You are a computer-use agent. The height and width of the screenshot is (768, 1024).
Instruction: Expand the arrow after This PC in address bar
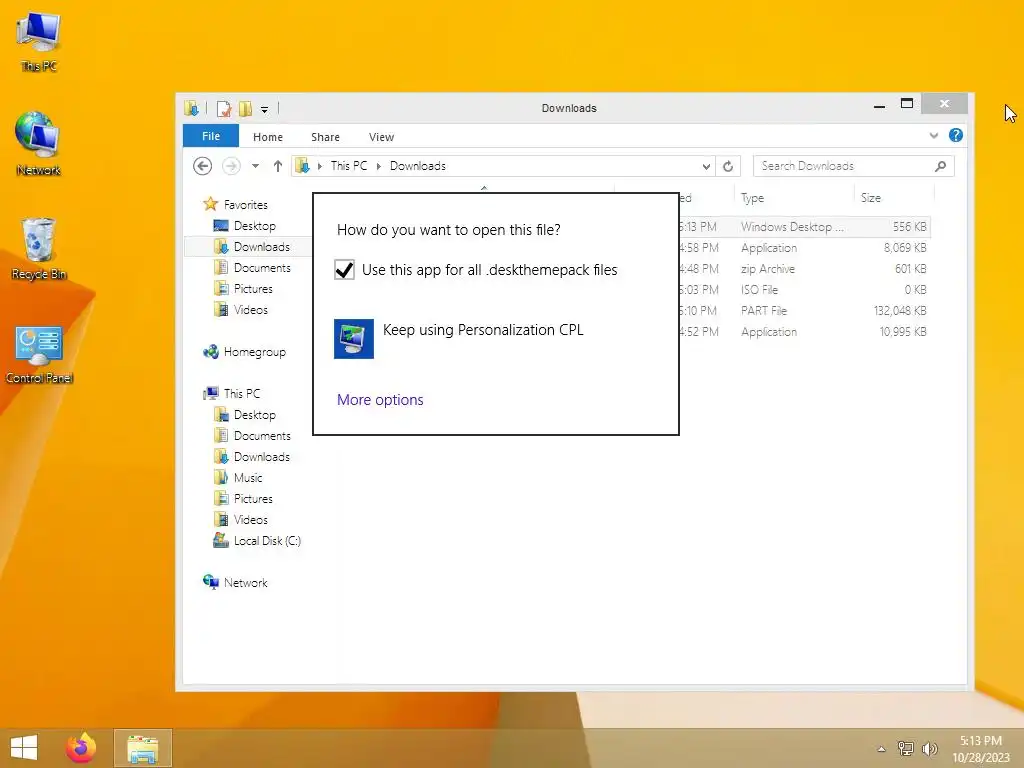coord(379,166)
